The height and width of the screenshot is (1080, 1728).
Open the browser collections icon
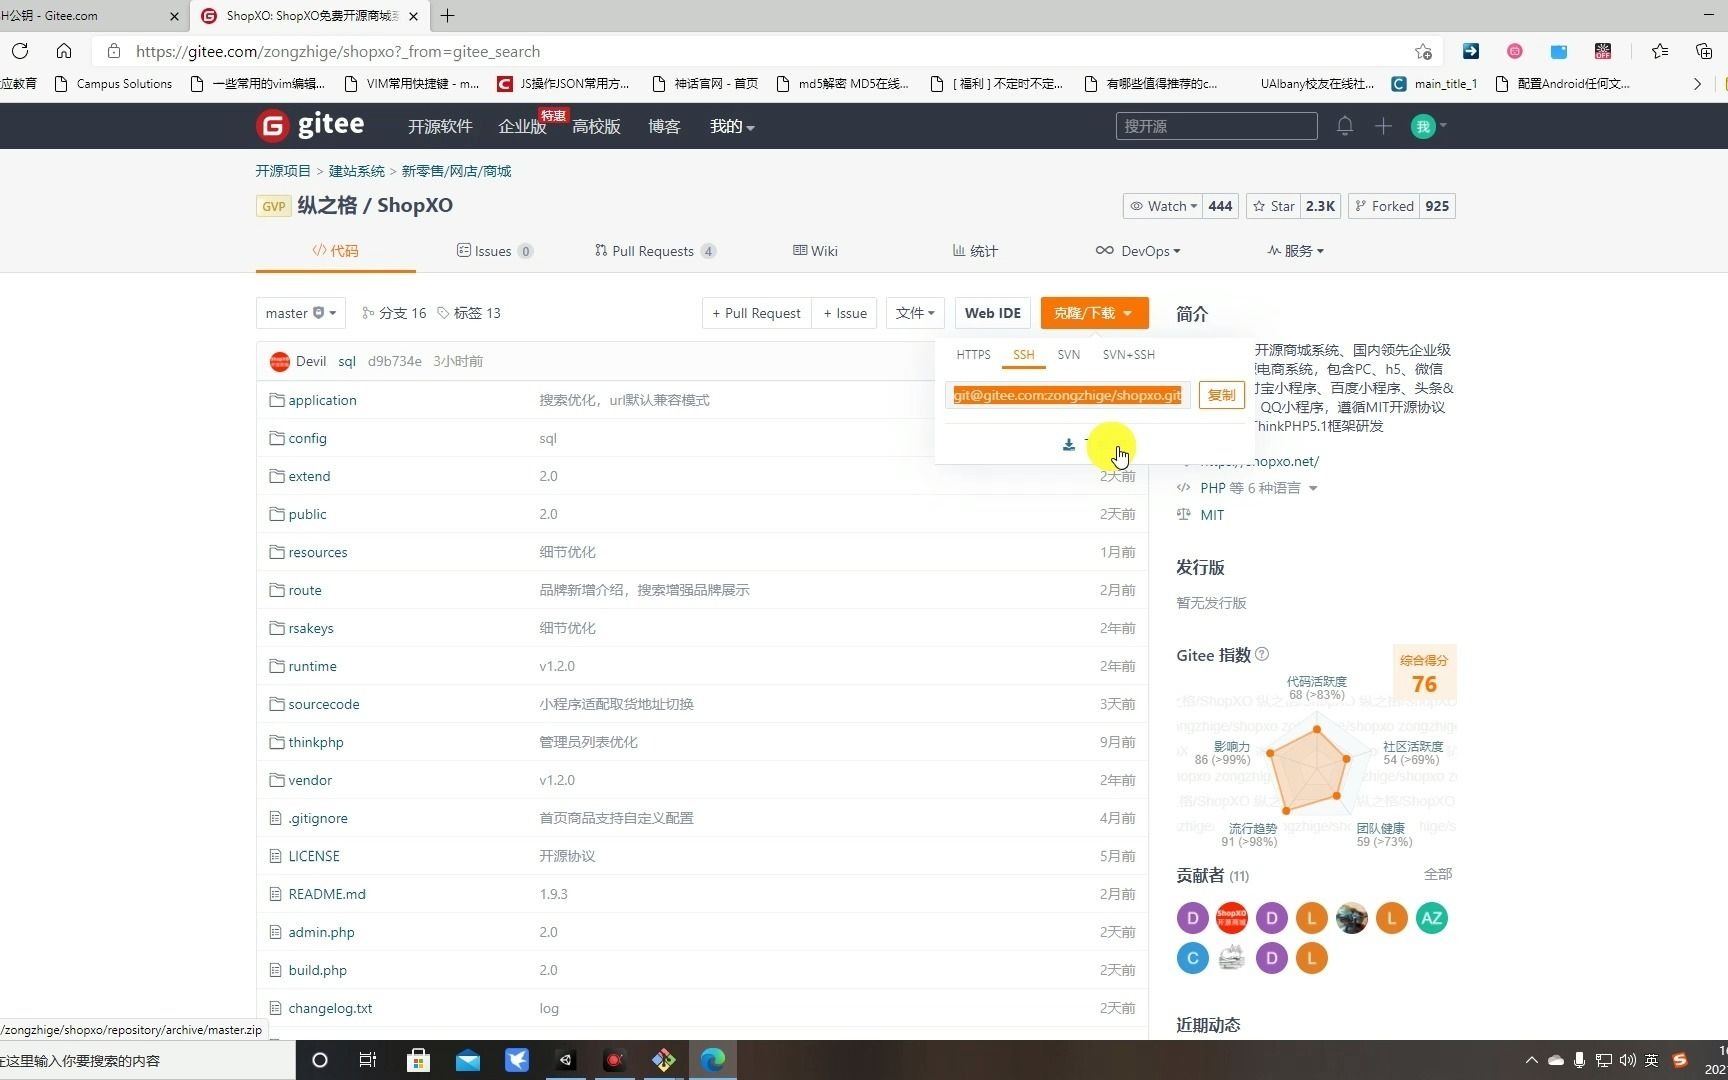[x=1704, y=51]
